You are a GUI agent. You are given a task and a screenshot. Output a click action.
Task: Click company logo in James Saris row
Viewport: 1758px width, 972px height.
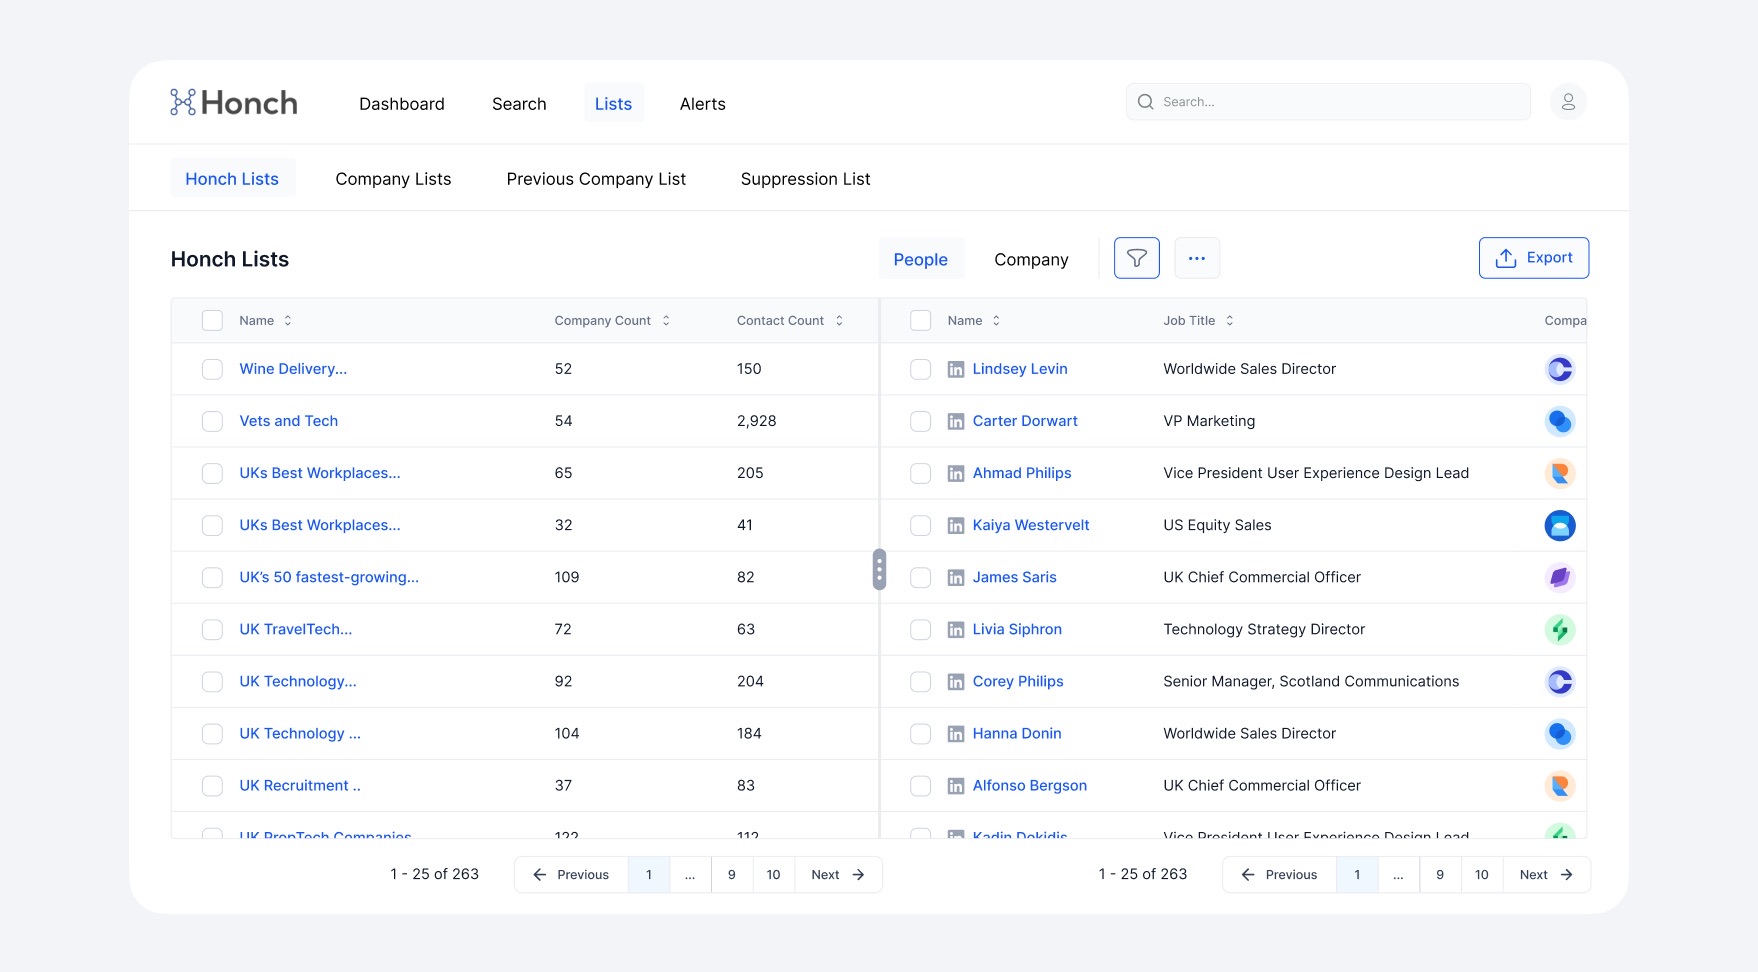[1560, 577]
